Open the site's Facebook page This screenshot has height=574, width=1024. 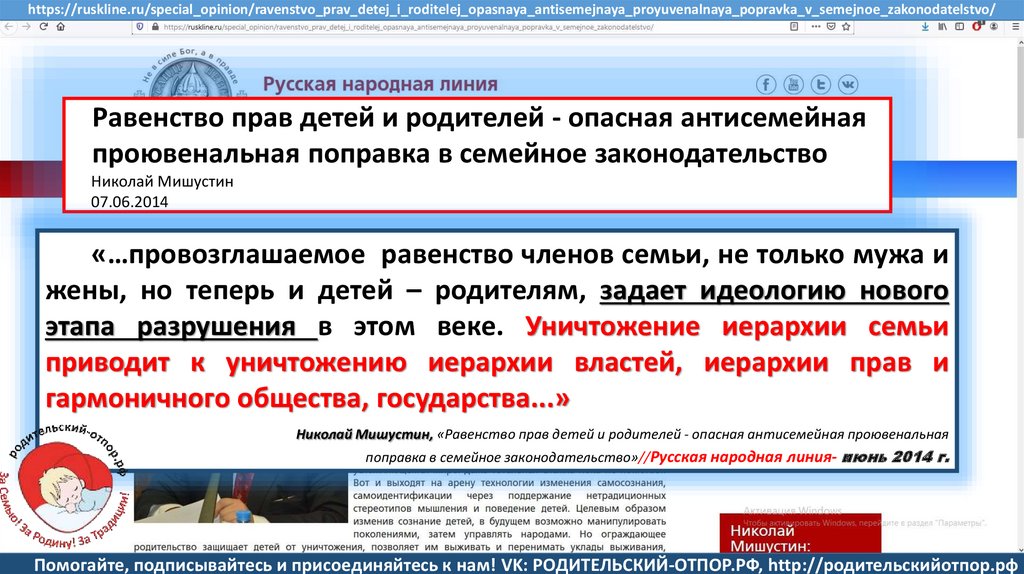point(766,84)
